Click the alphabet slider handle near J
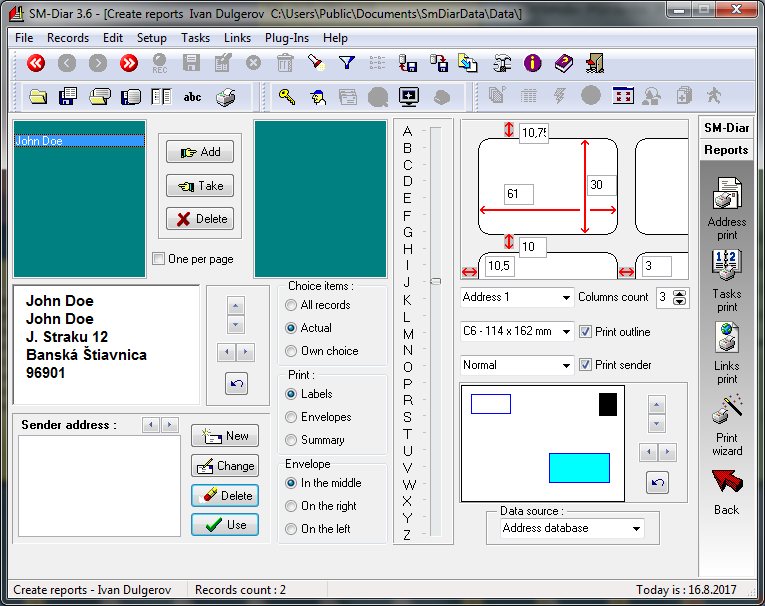The height and width of the screenshot is (606, 765). click(436, 282)
